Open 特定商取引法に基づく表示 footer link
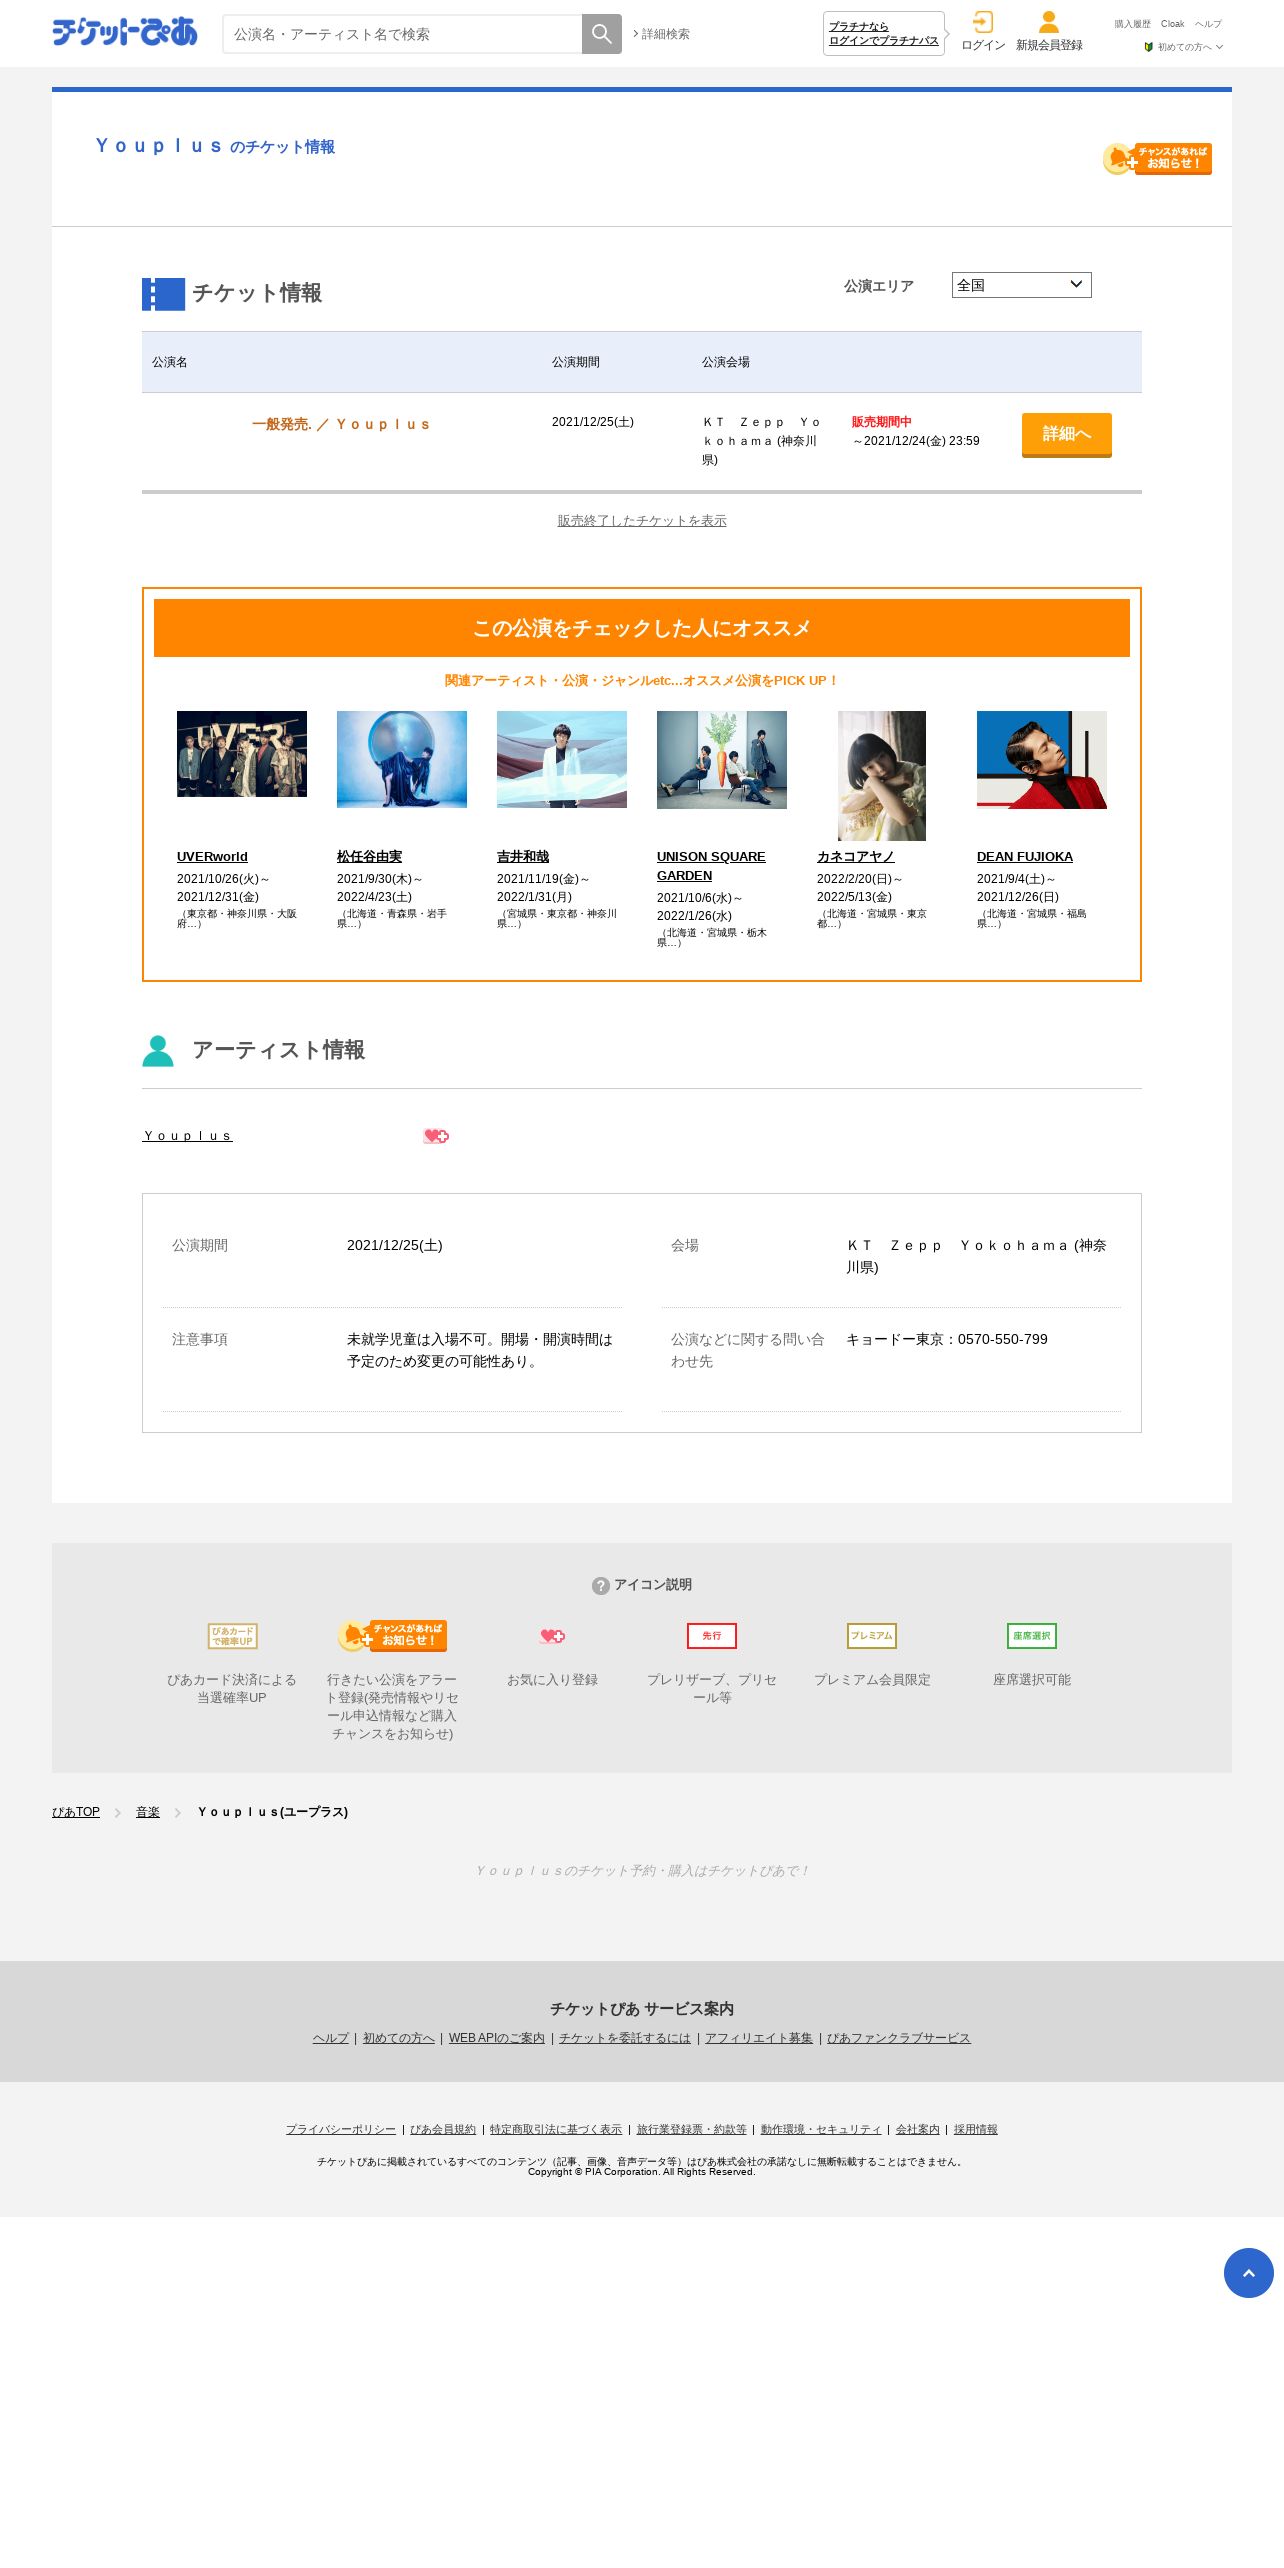Viewport: 1284px width, 2568px height. click(556, 2130)
